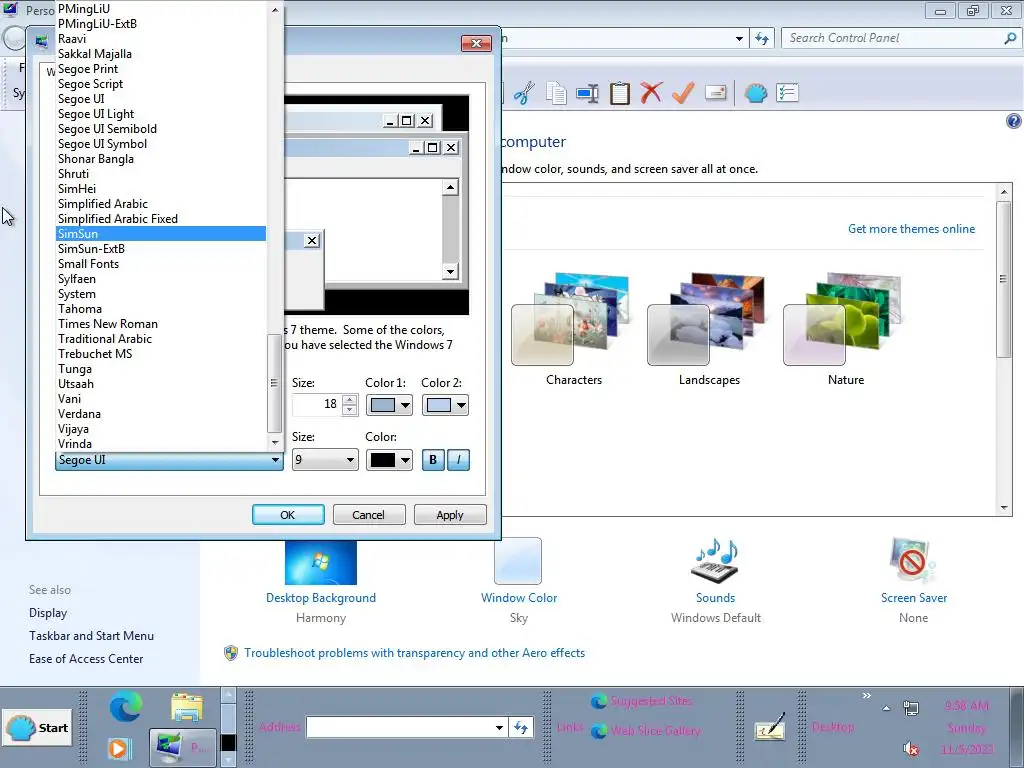Image resolution: width=1024 pixels, height=768 pixels.
Task: Toggle the Bold B font button
Action: (433, 460)
